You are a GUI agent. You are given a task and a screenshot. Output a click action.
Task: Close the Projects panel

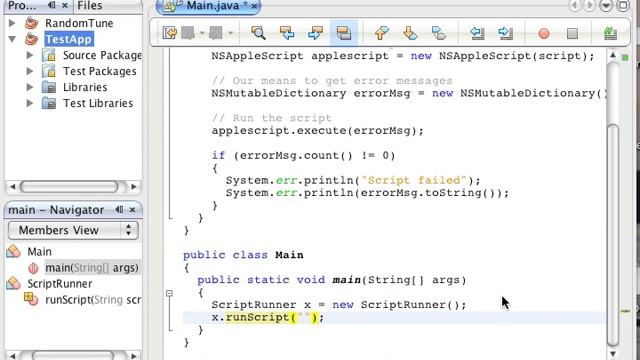(65, 6)
